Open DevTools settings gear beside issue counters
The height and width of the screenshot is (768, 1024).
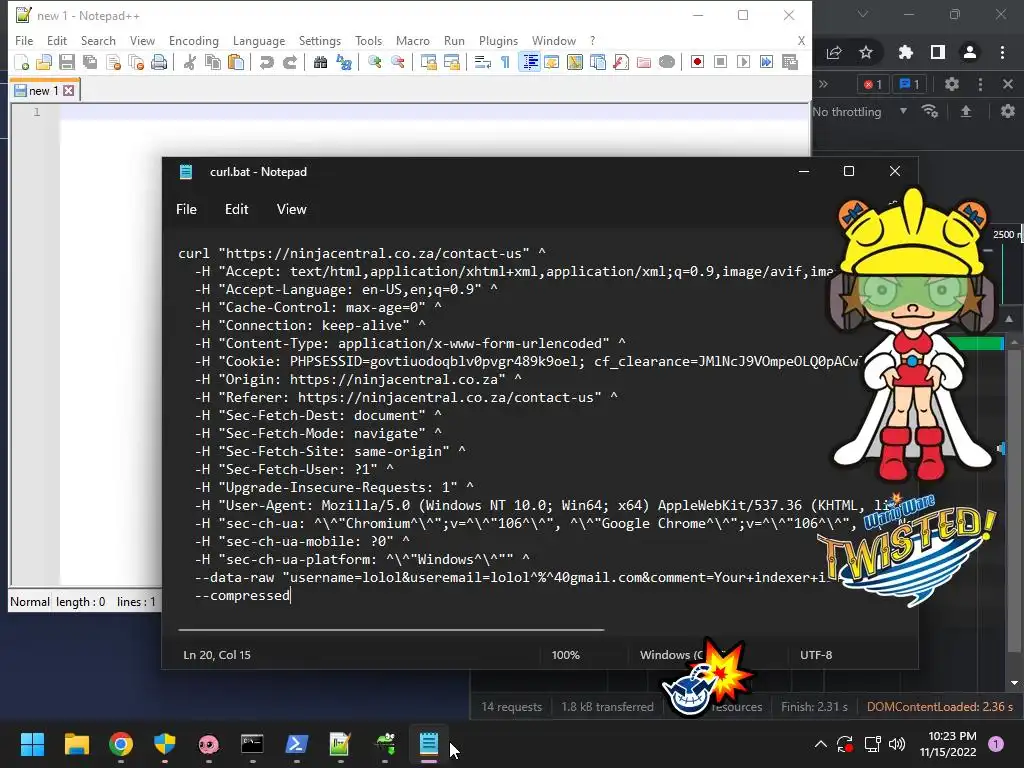pos(952,84)
